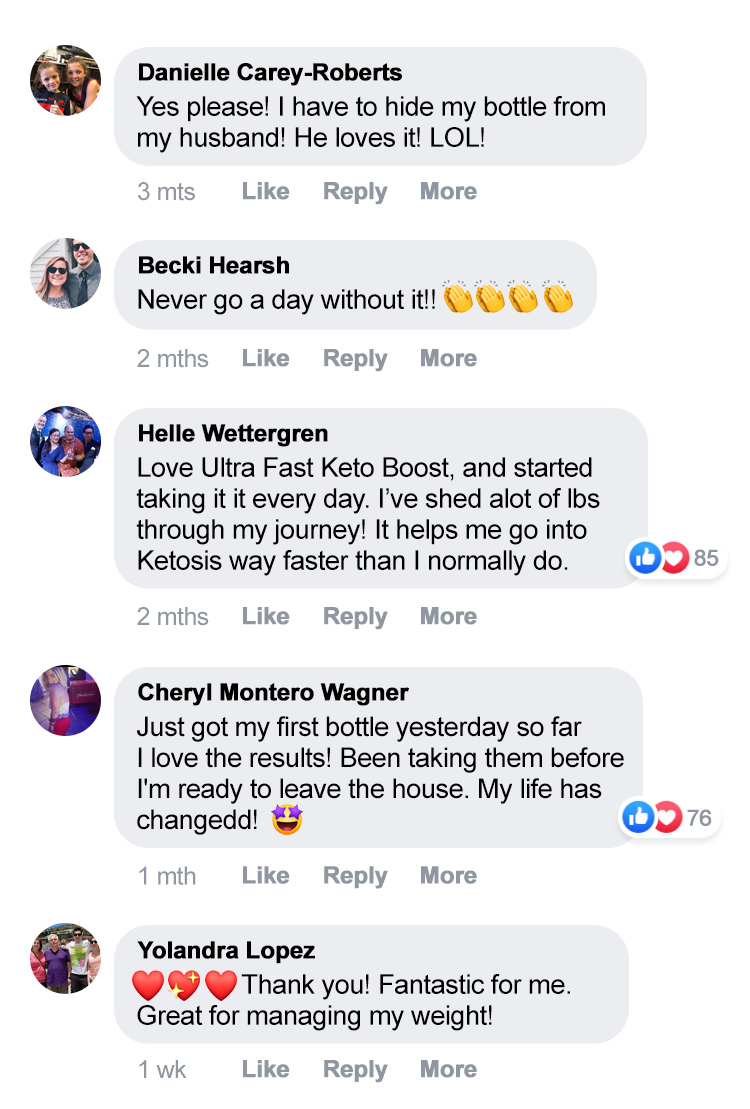Open More options on Yolandra Lopez's comment
The width and height of the screenshot is (750, 1109).
[x=449, y=1069]
